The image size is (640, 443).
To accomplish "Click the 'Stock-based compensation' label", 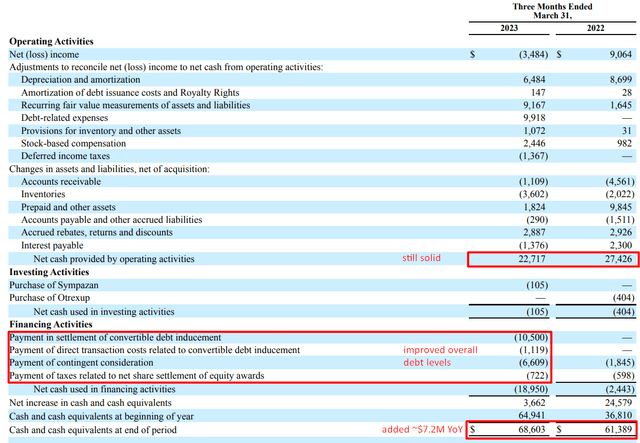I will (x=73, y=143).
